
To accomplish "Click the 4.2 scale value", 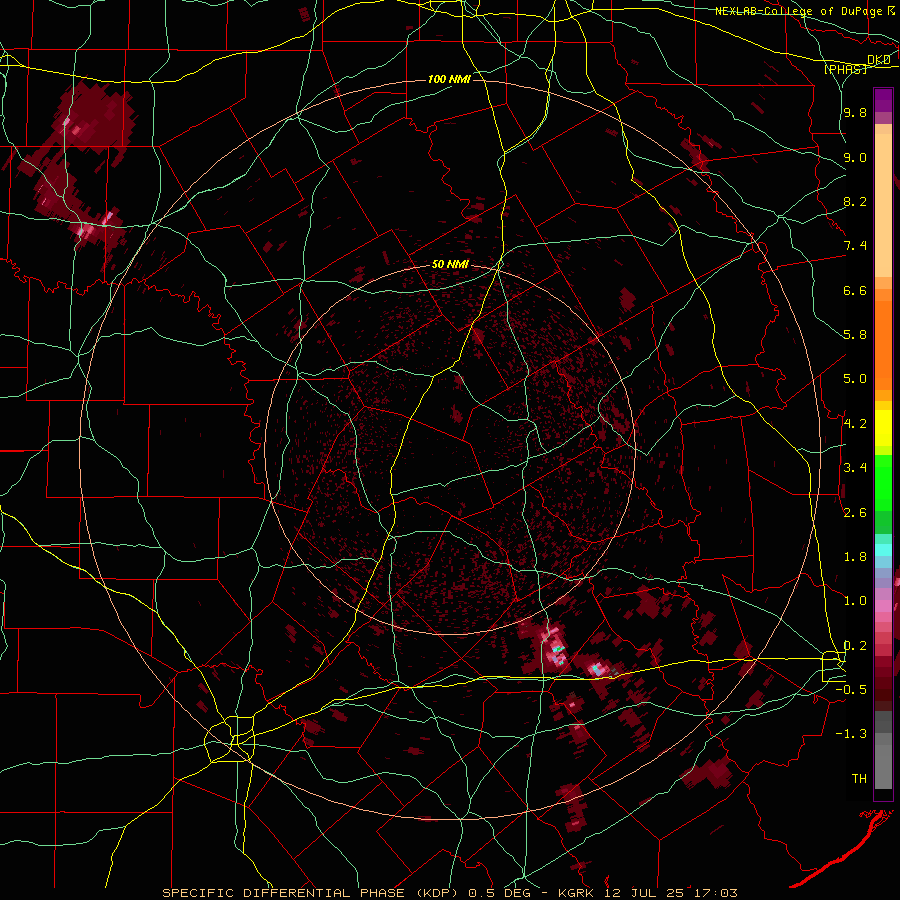I will coord(855,424).
